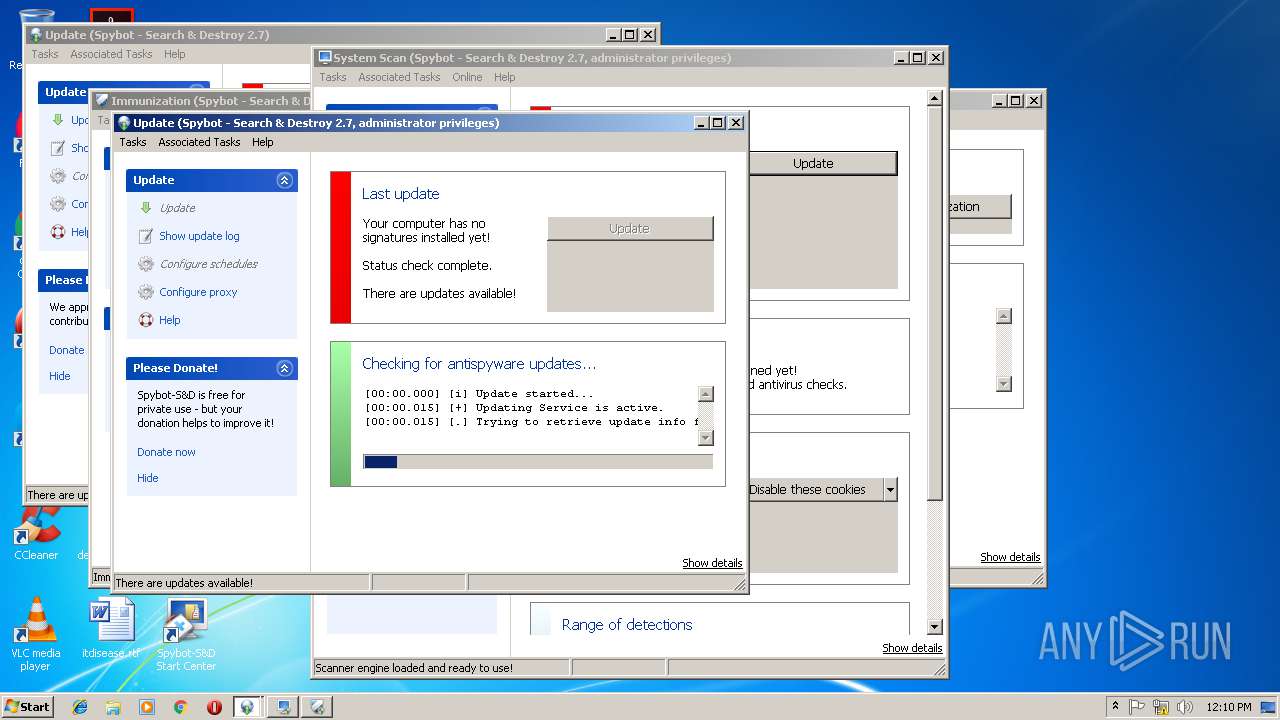This screenshot has width=1280, height=720.
Task: Click 'Scanner engine loaded and ready to use!' status
Action: (x=414, y=668)
